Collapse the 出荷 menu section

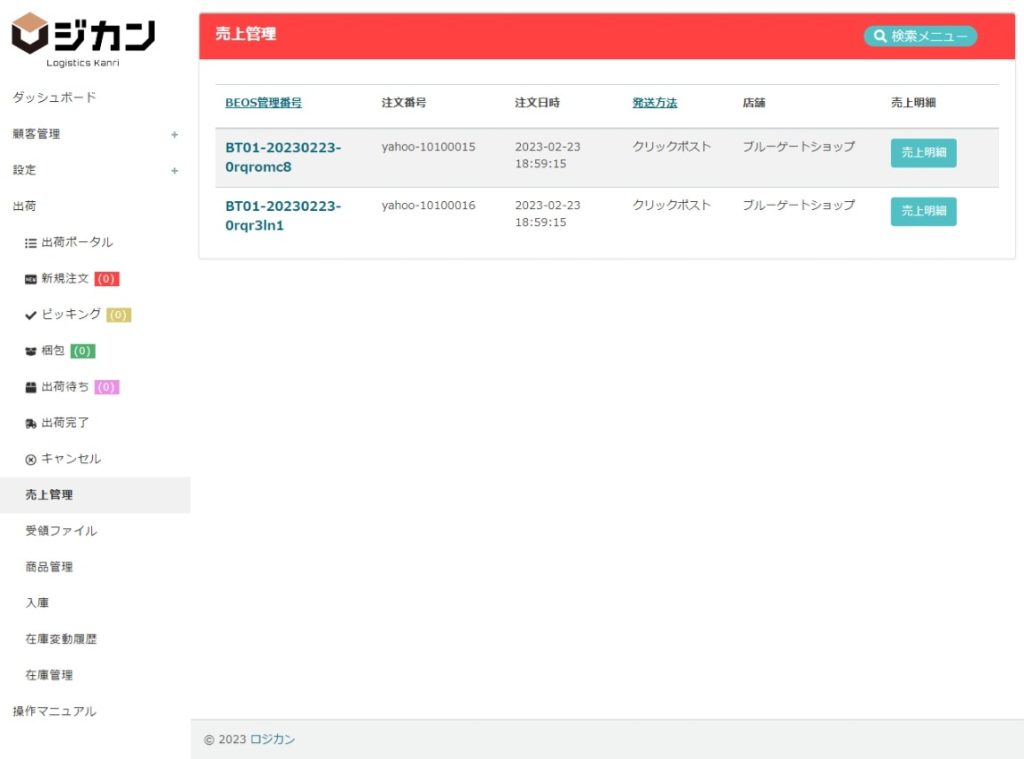[x=25, y=206]
